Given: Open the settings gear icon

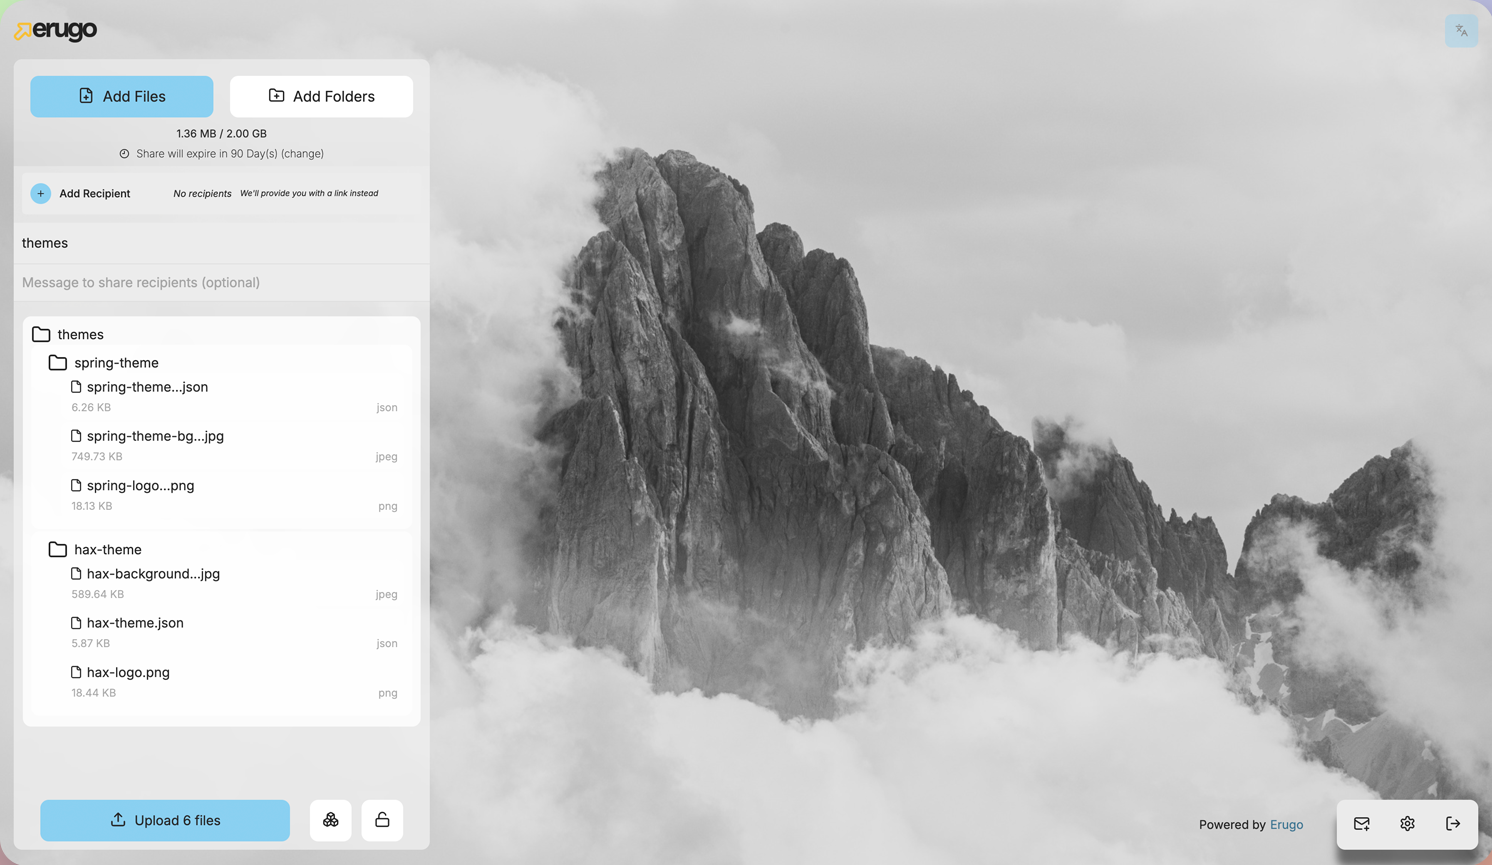Looking at the screenshot, I should 1407,824.
